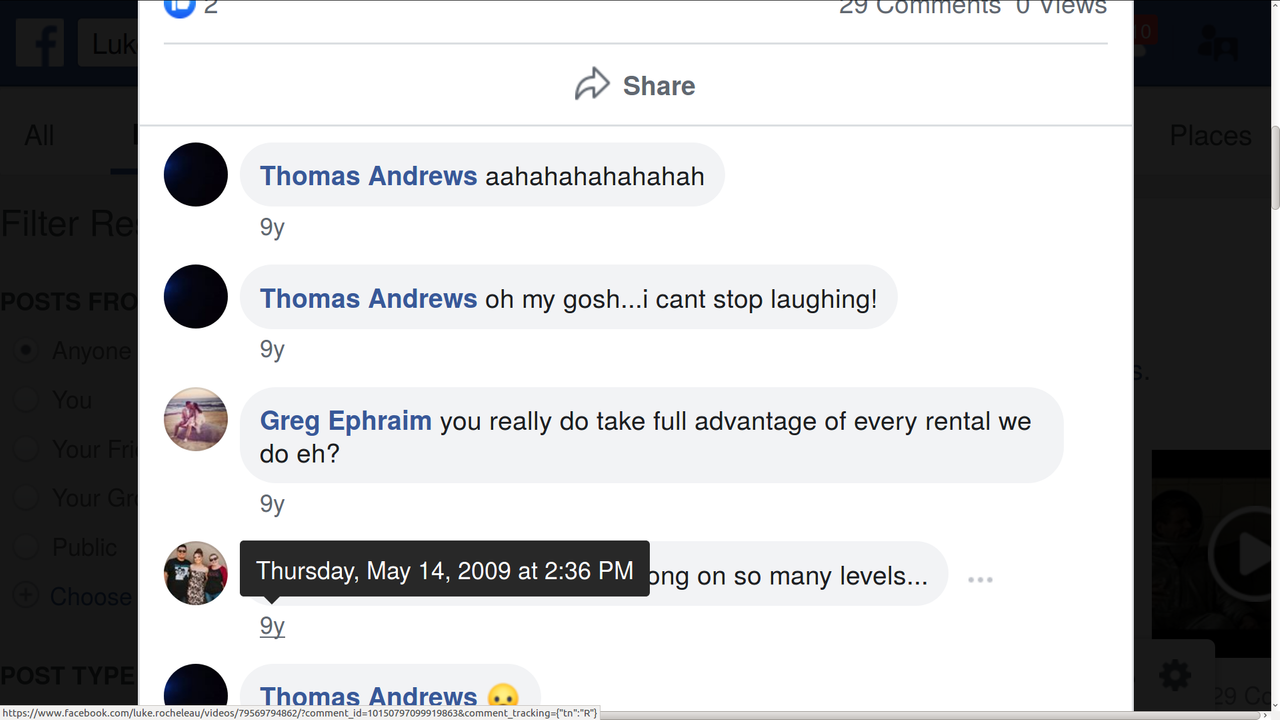1280x720 pixels.
Task: Open the "29 Comments" count link
Action: point(920,8)
